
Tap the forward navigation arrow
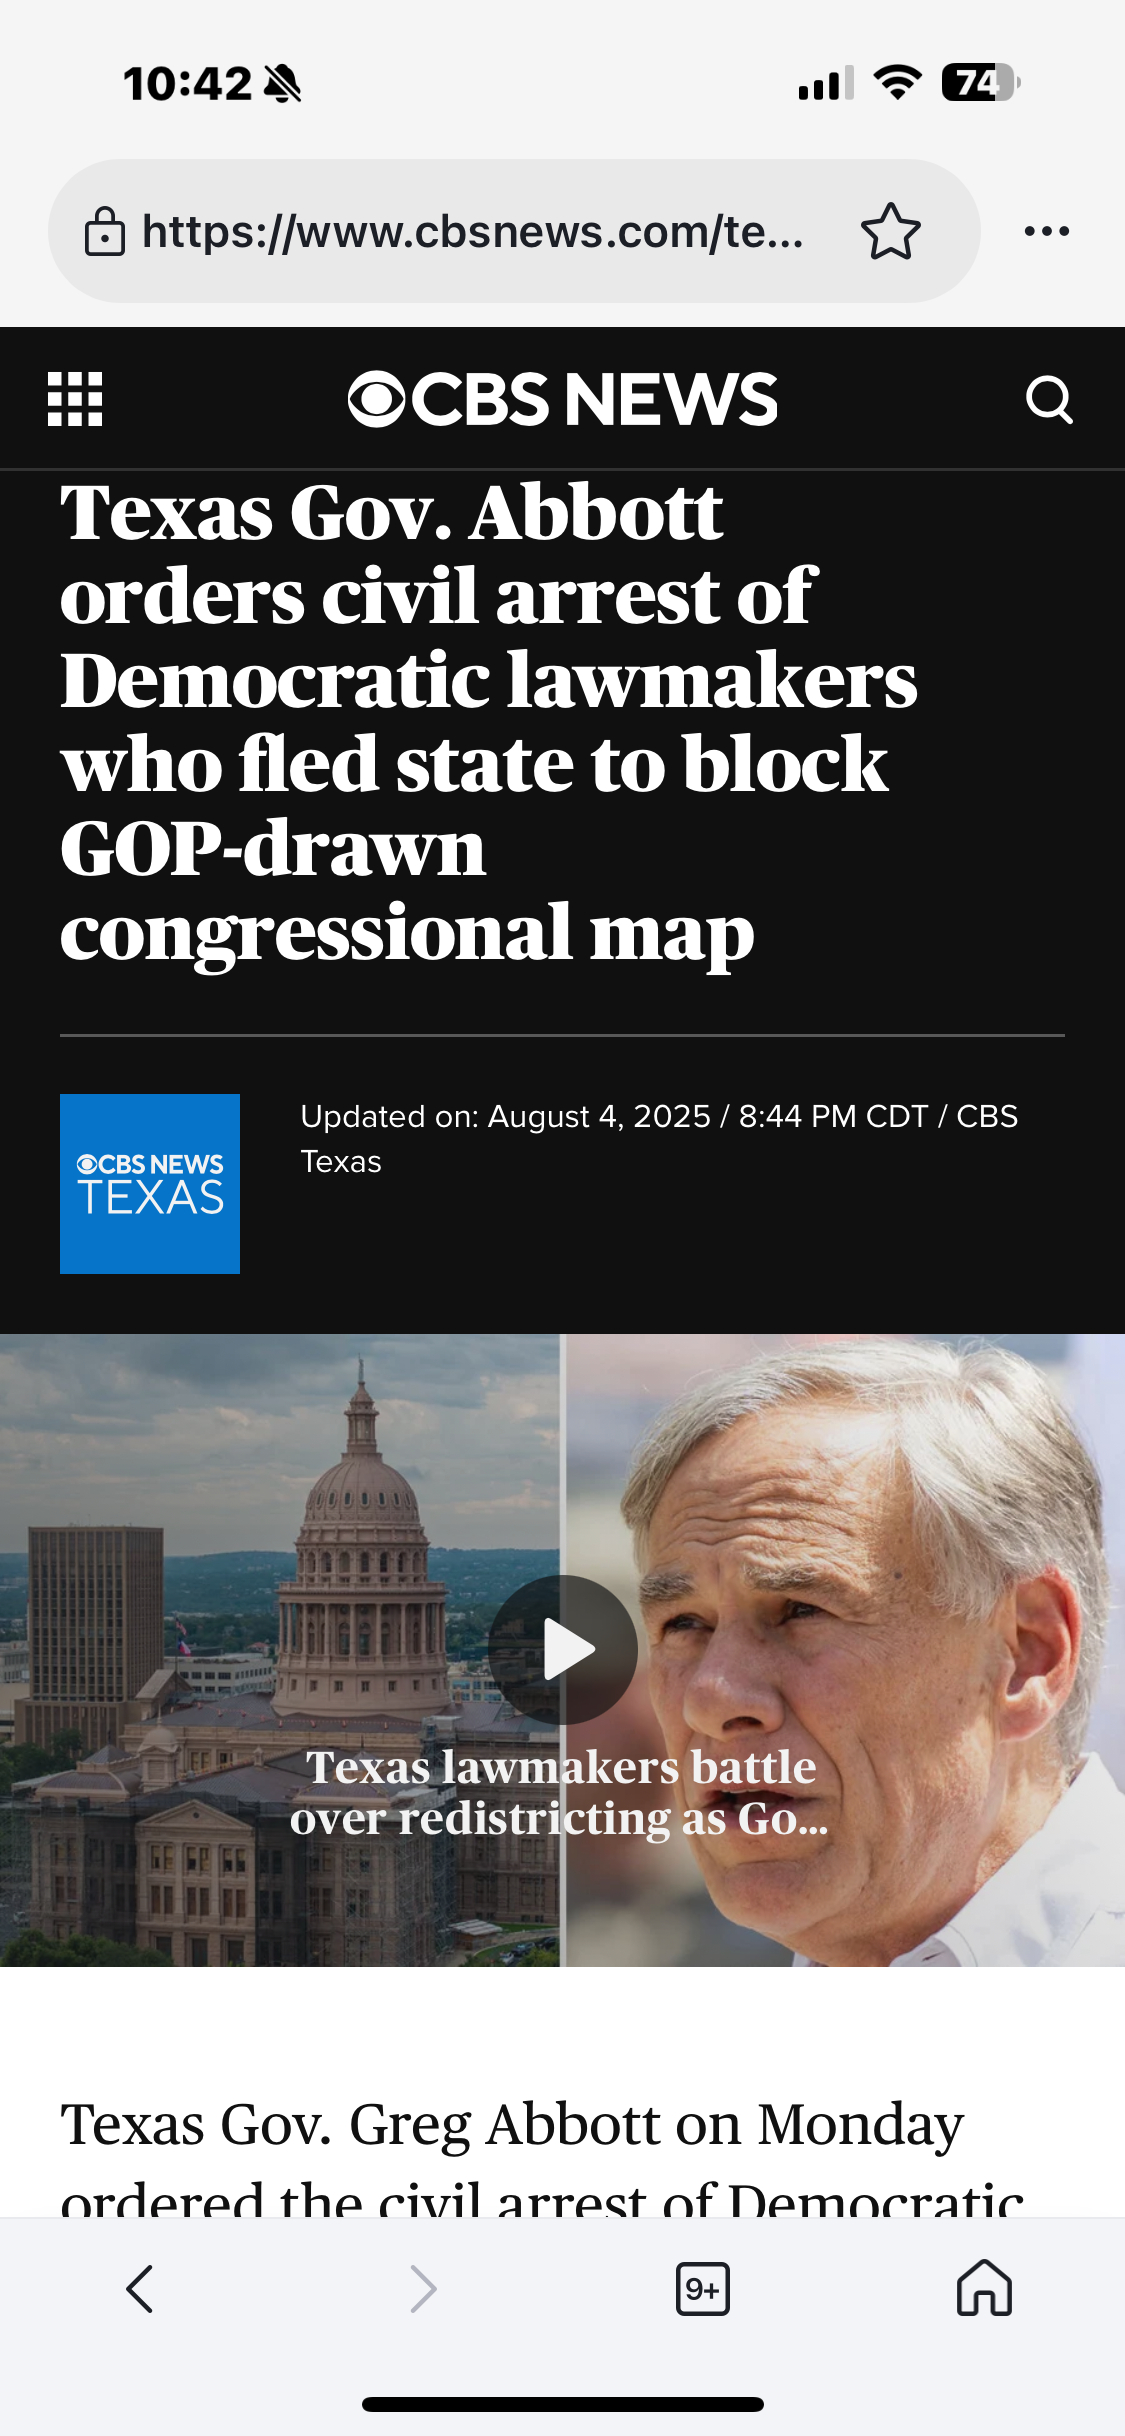(x=423, y=2289)
